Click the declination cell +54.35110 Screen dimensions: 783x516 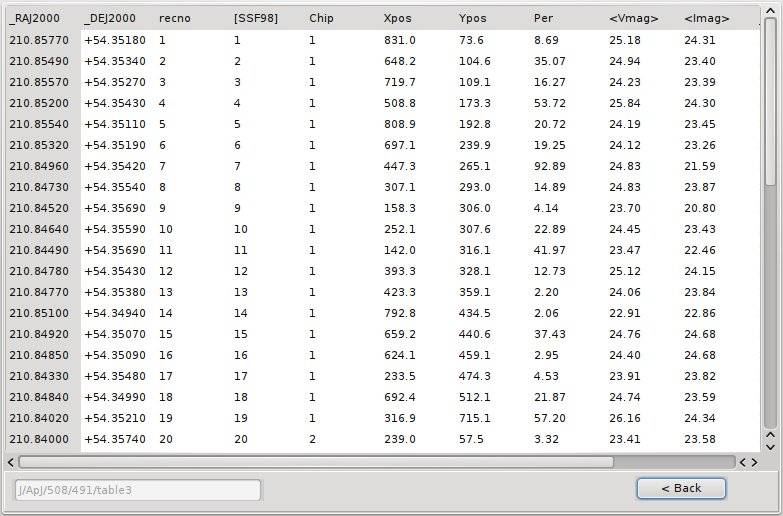[x=115, y=124]
